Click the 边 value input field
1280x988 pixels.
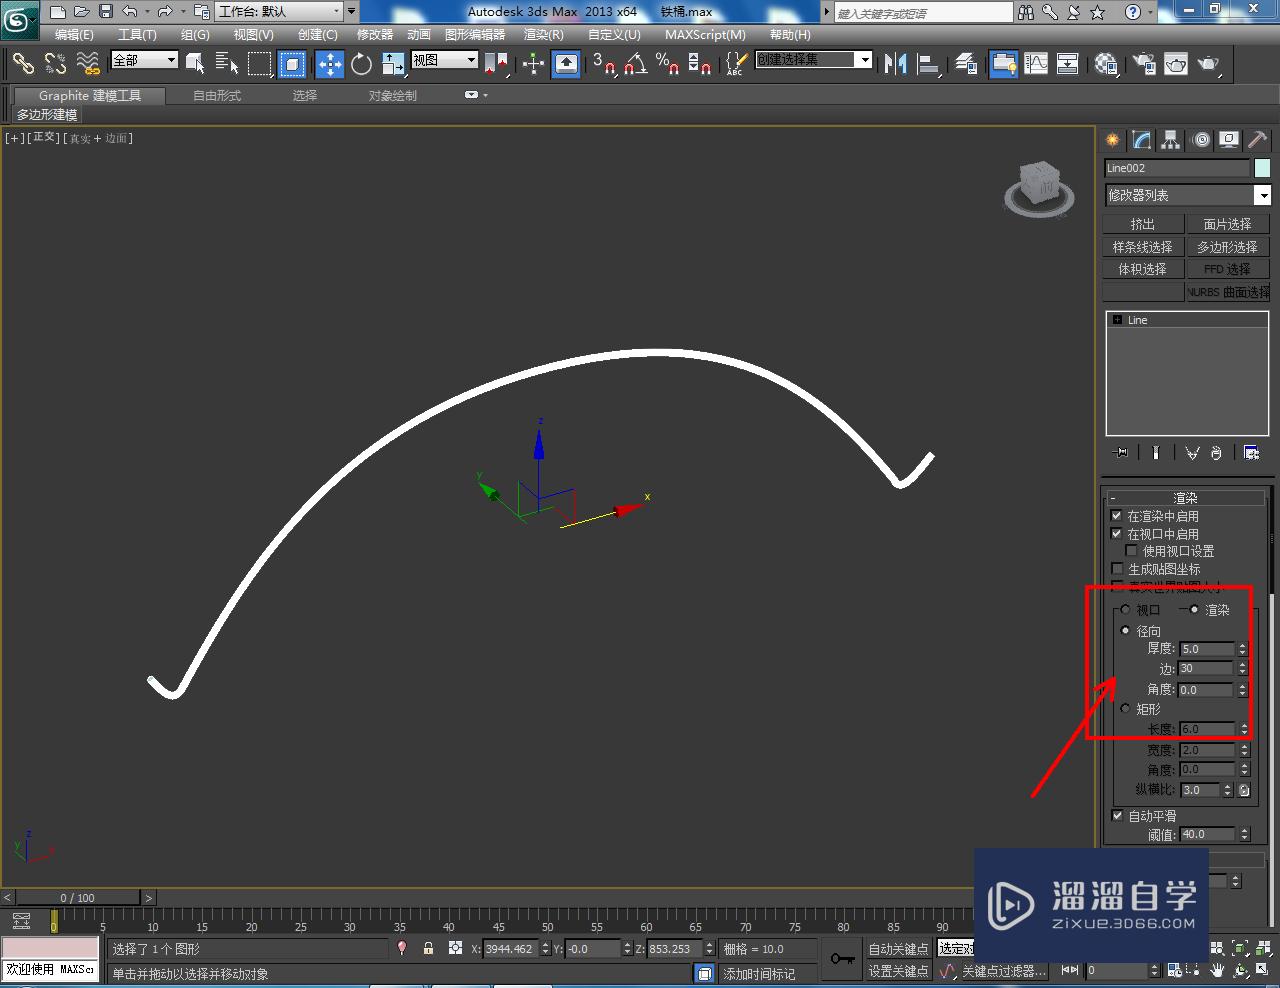(1207, 669)
